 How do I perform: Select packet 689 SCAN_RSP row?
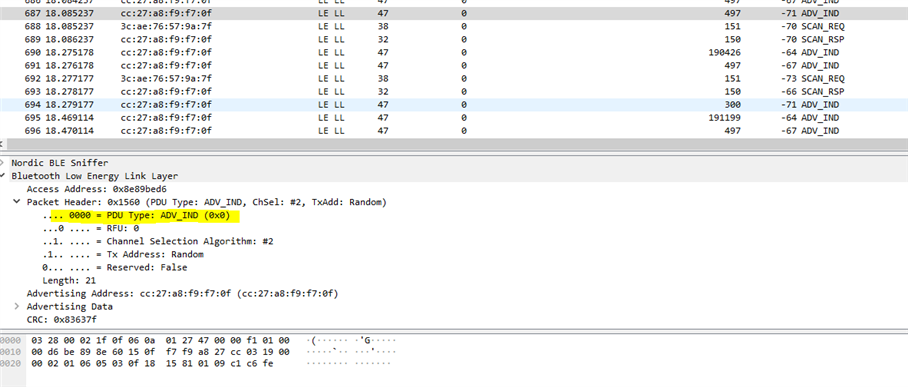coord(454,39)
